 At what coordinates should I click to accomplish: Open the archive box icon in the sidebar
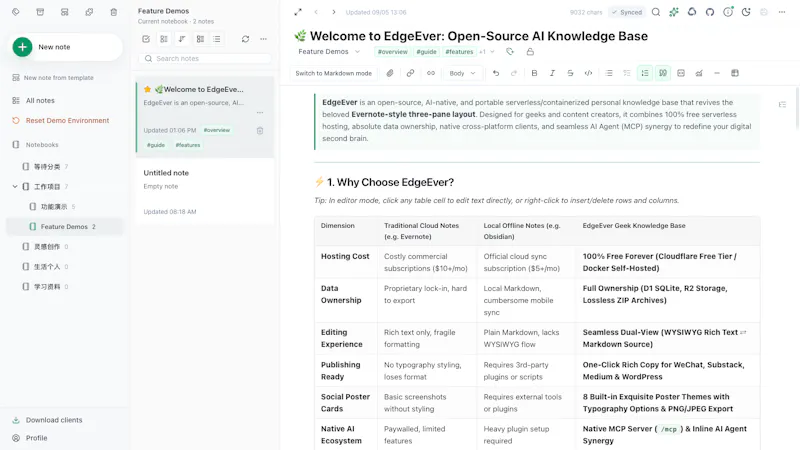point(40,12)
